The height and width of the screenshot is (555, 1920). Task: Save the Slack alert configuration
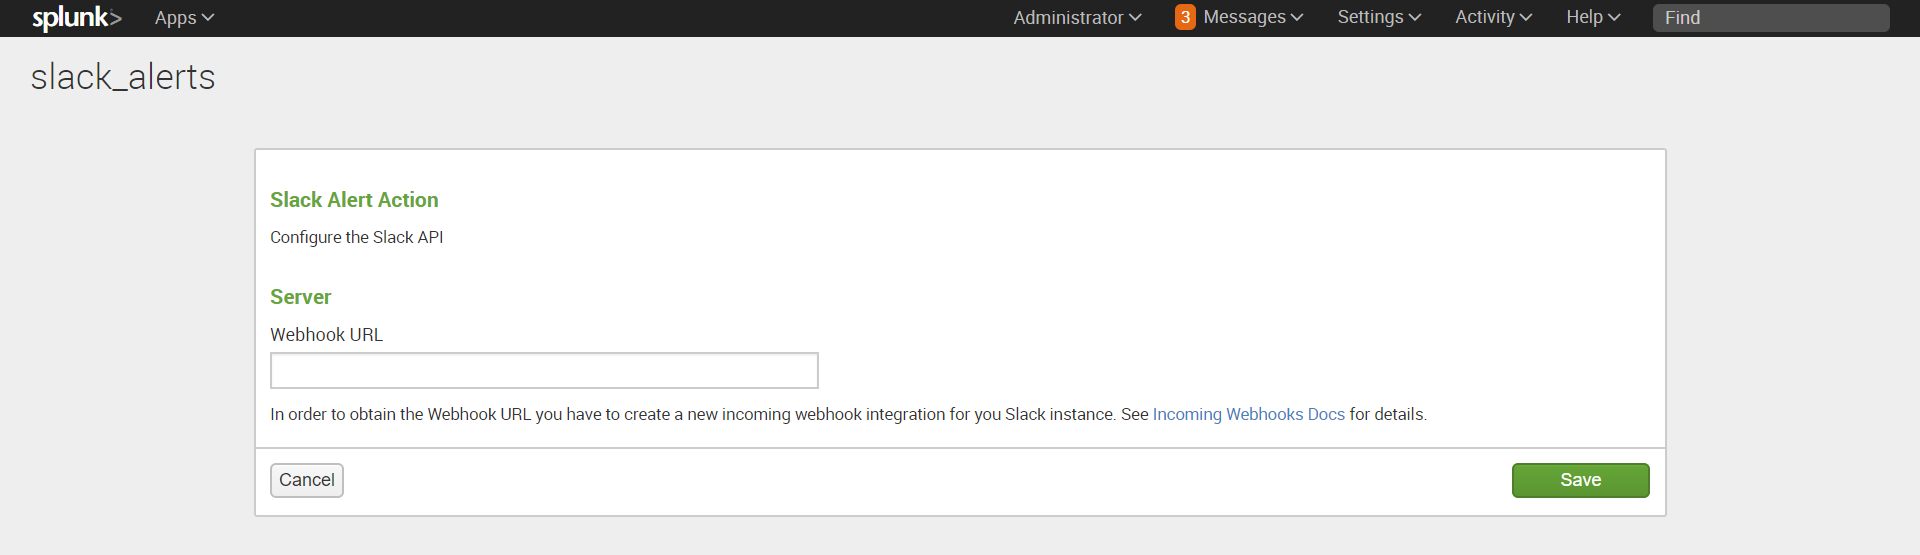click(x=1580, y=480)
